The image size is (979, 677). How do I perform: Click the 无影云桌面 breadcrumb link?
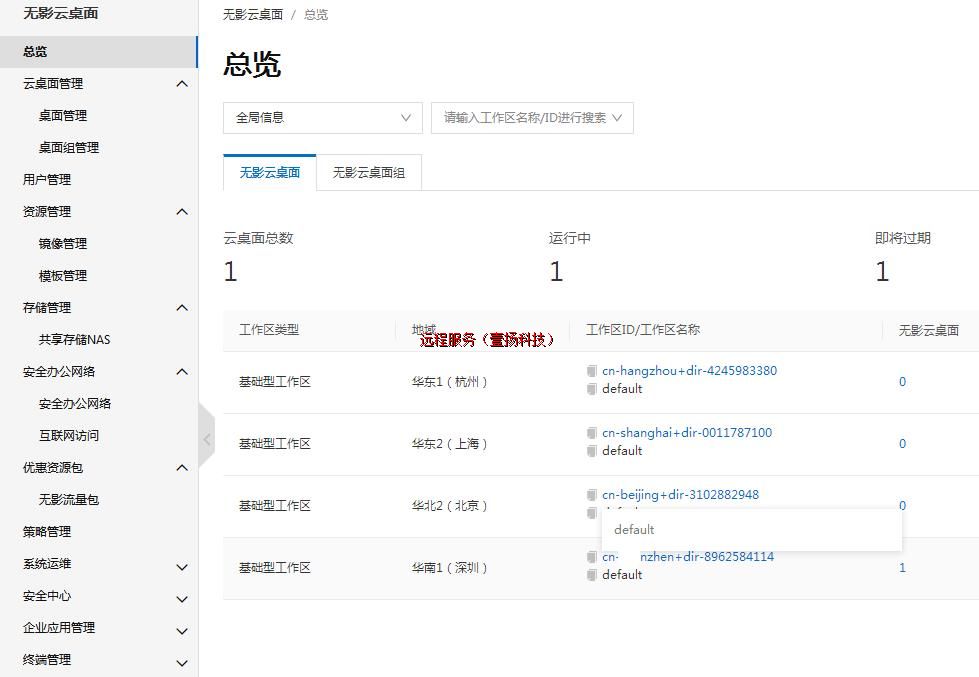pos(252,15)
